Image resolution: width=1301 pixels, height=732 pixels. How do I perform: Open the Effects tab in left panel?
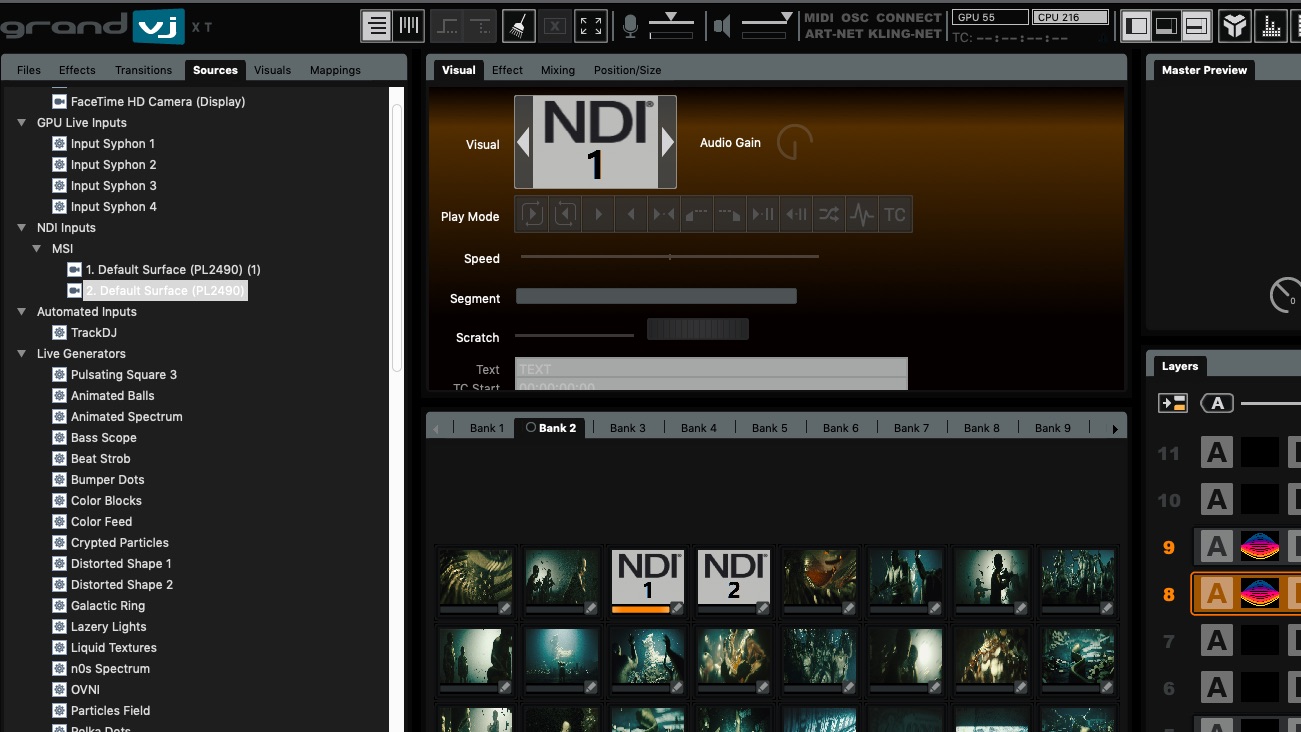(77, 70)
